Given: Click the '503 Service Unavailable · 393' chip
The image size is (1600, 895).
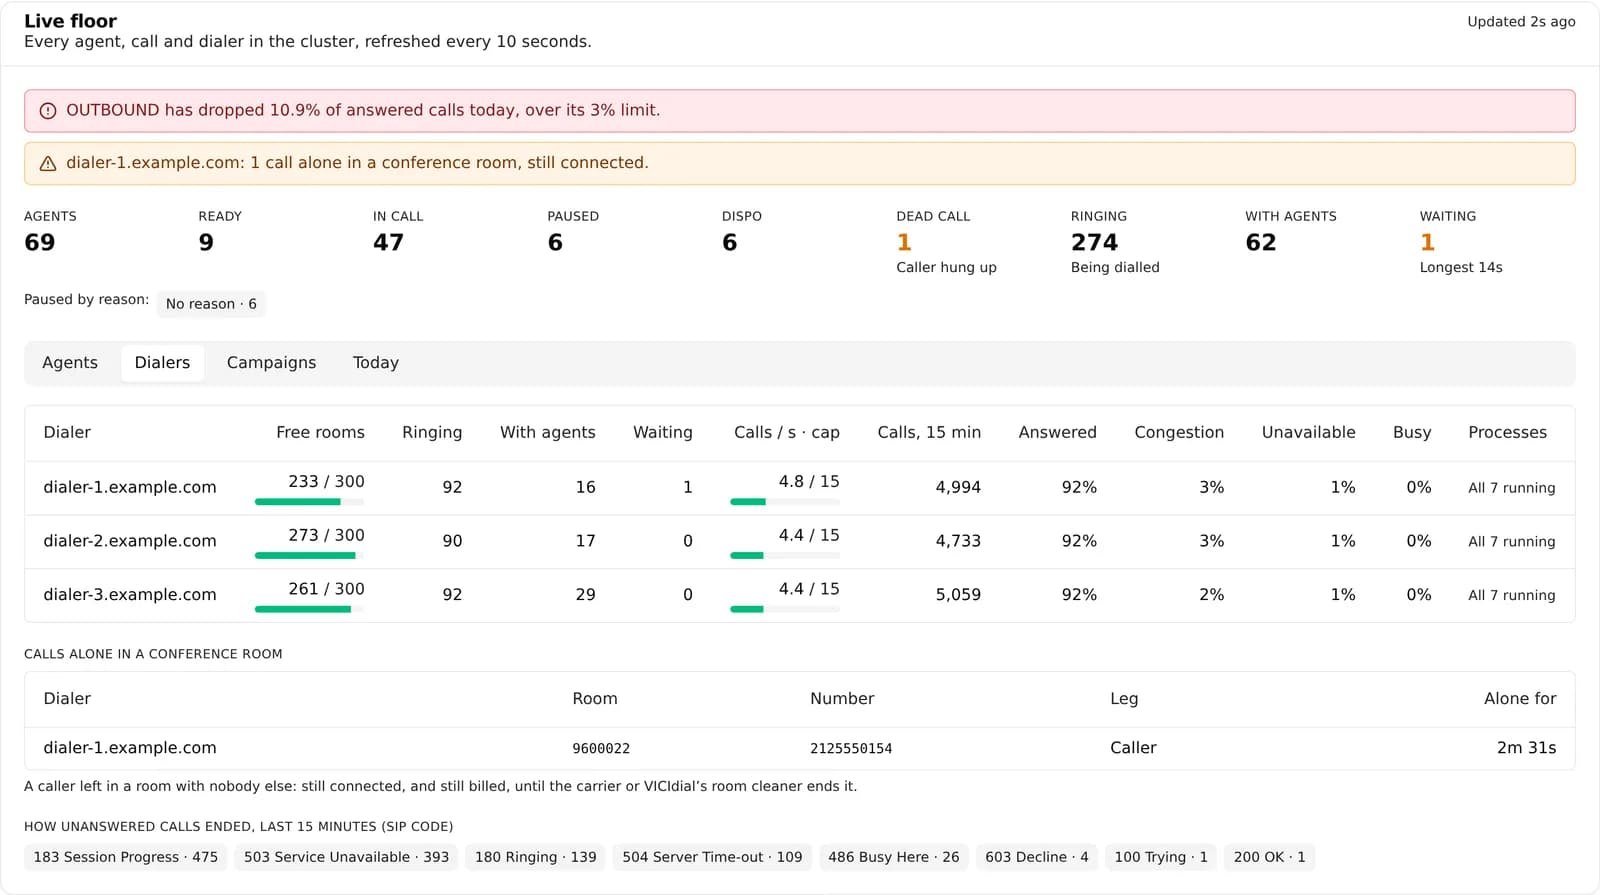Looking at the screenshot, I should [x=346, y=857].
